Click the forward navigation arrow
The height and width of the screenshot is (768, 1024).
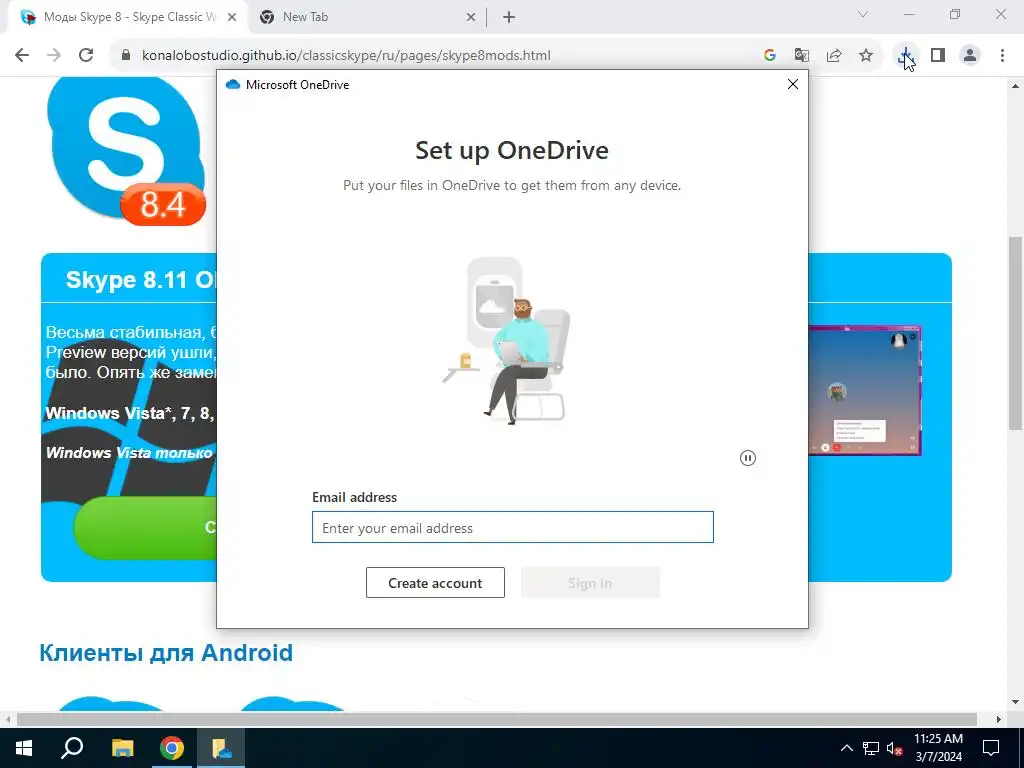(x=54, y=56)
